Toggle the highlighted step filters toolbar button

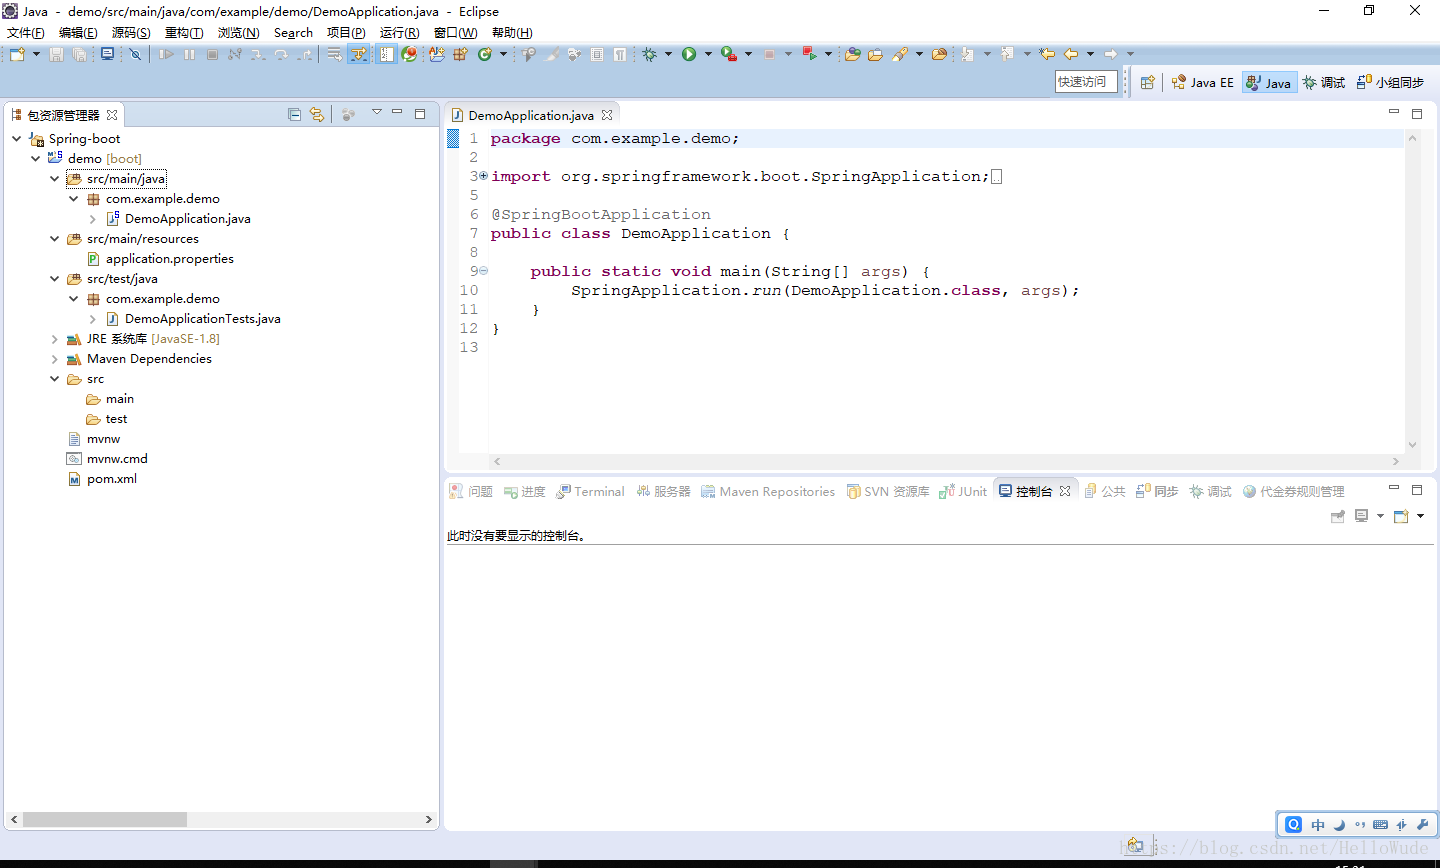pyautogui.click(x=359, y=54)
